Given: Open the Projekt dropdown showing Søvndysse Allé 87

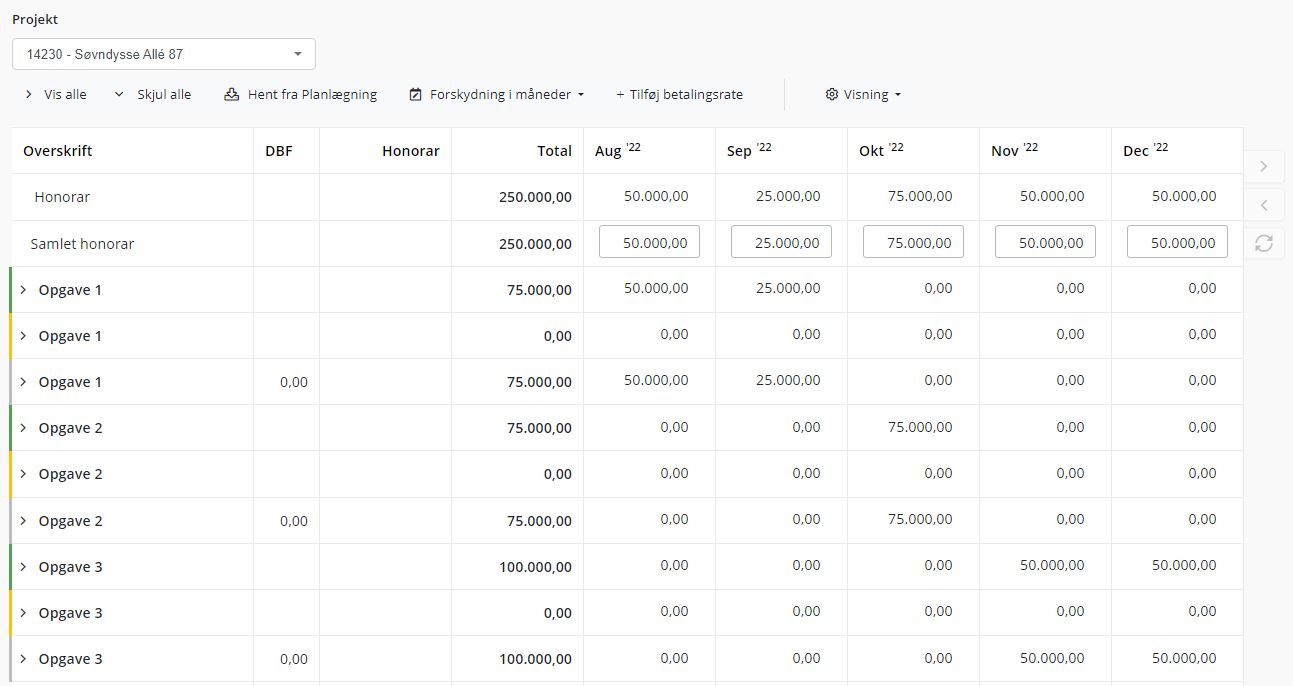Looking at the screenshot, I should point(164,54).
